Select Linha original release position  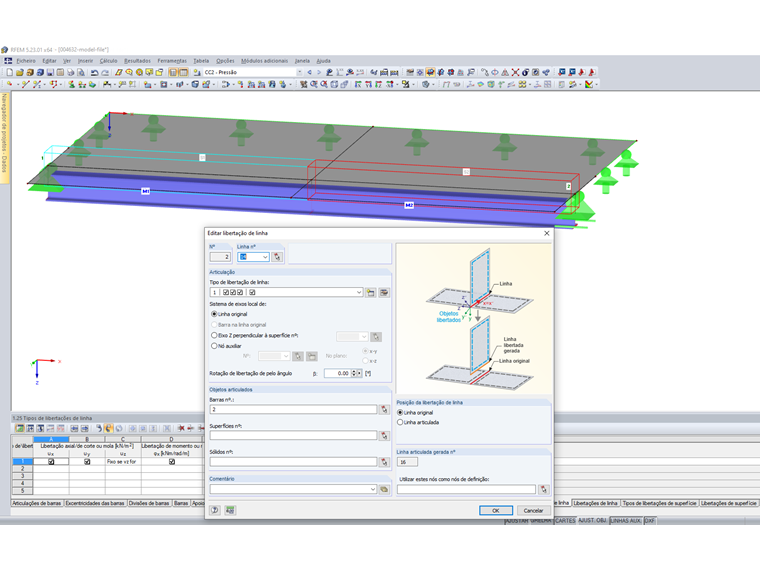point(400,412)
